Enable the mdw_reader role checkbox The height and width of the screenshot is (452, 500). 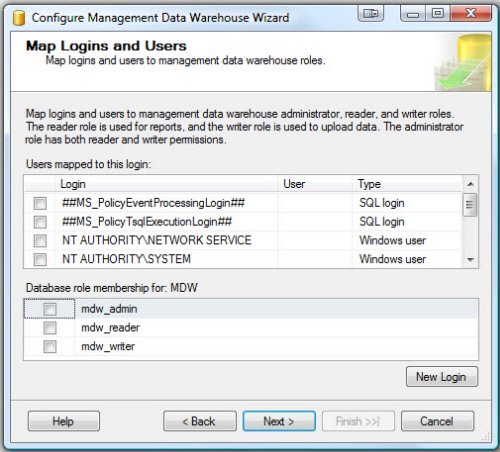click(x=50, y=328)
